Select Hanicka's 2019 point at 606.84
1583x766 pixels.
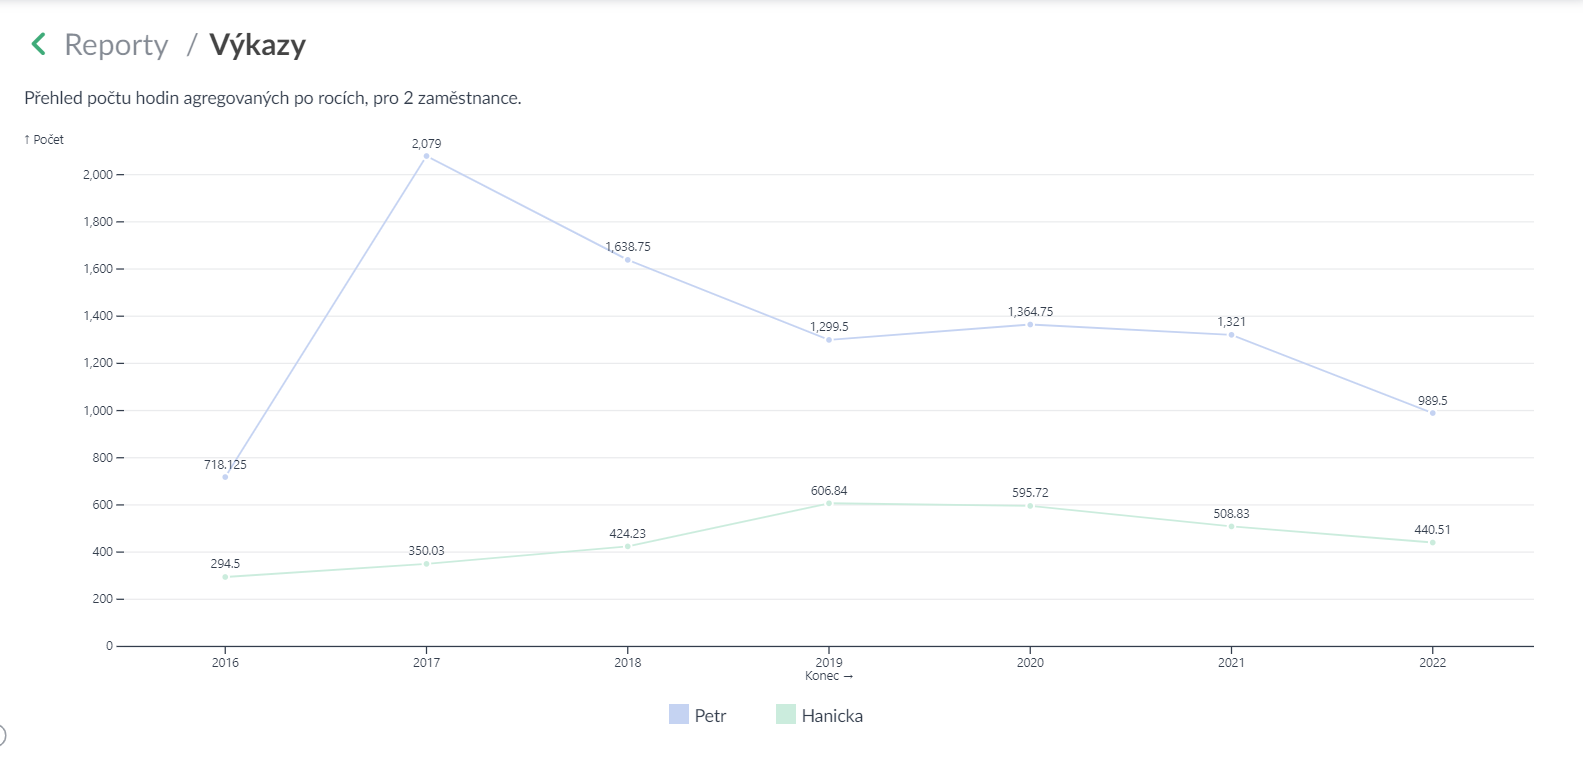click(x=829, y=503)
